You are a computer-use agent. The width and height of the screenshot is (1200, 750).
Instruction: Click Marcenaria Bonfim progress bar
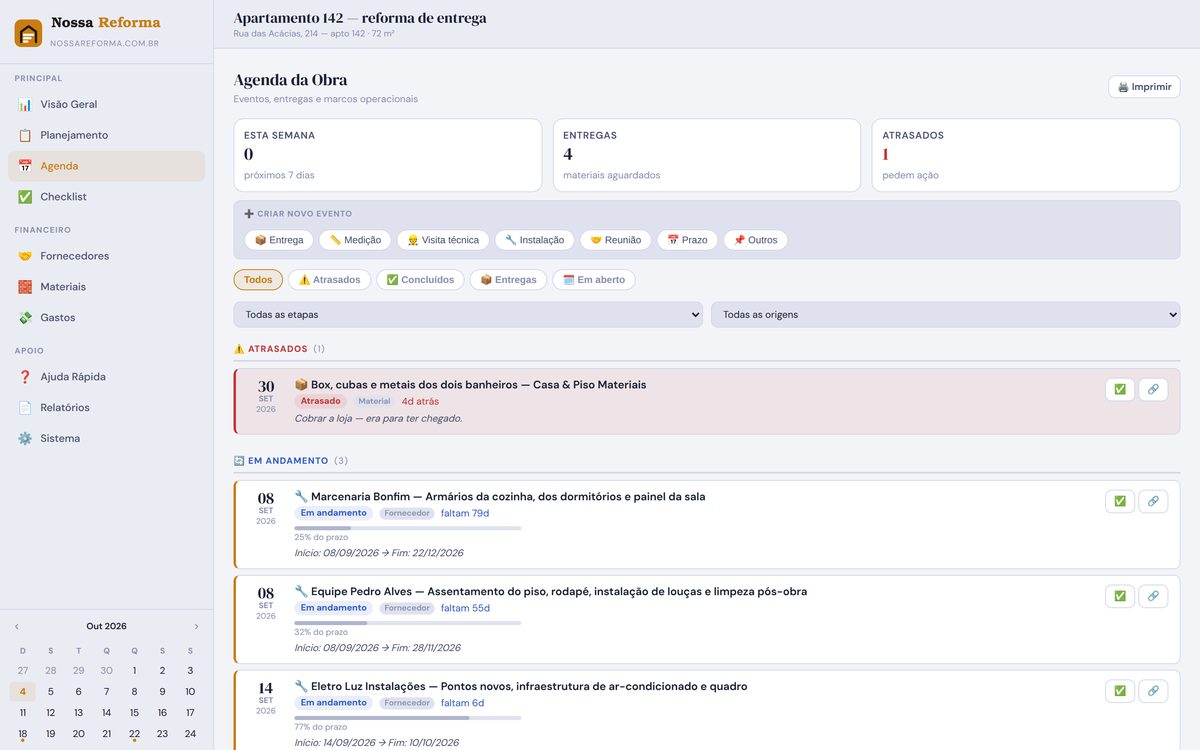coord(408,528)
